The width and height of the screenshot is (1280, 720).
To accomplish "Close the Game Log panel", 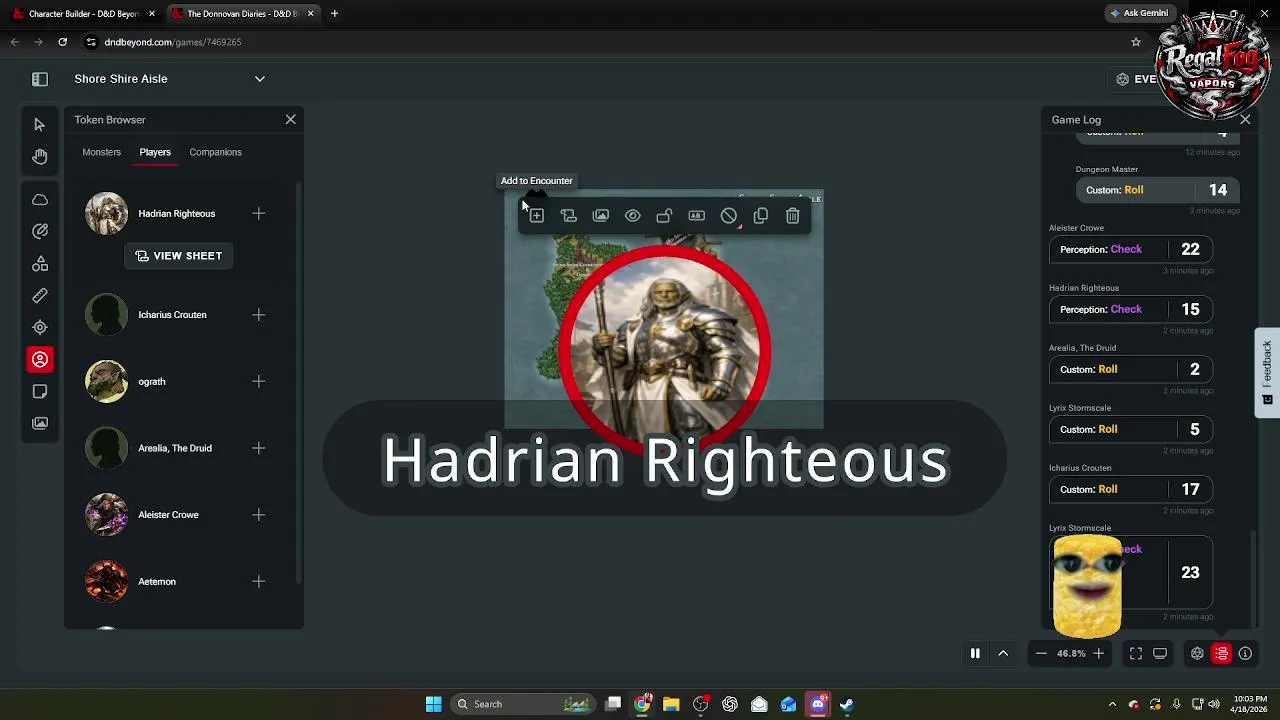I will 1245,120.
